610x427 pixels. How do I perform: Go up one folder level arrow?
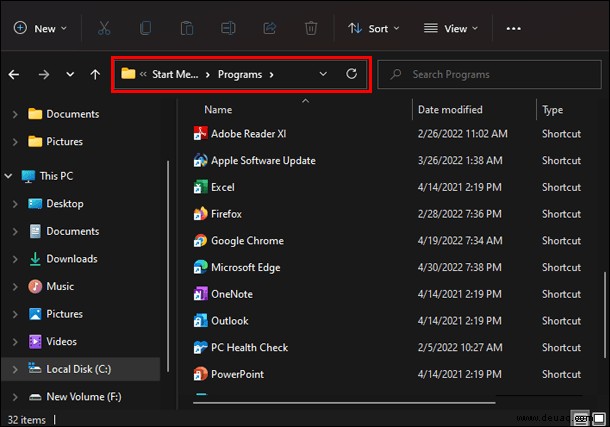(x=95, y=74)
